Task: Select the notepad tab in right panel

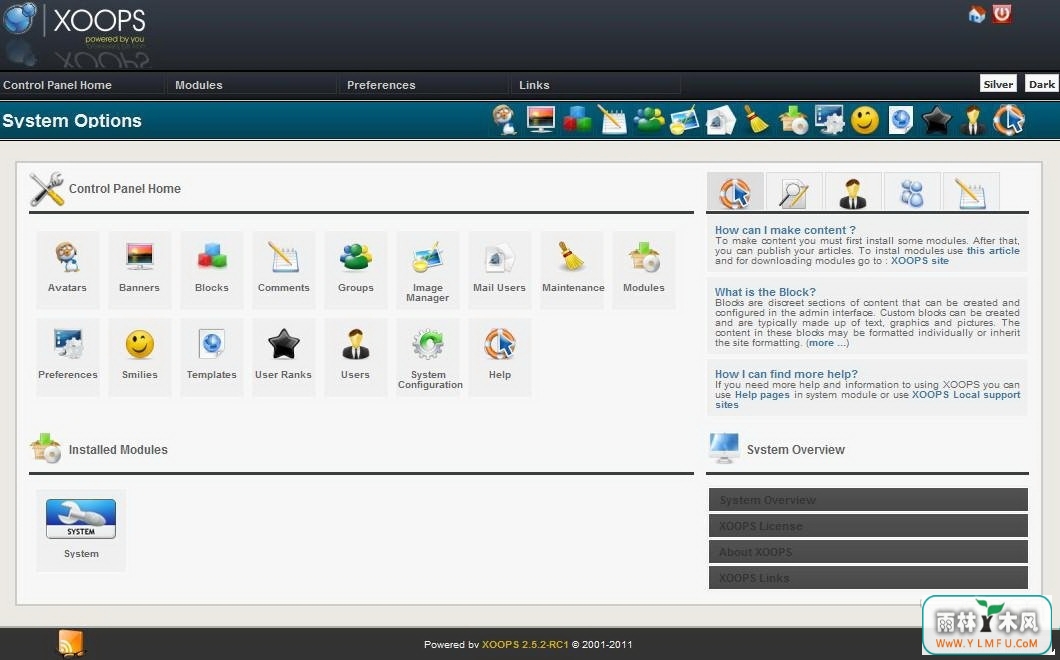Action: tap(971, 192)
